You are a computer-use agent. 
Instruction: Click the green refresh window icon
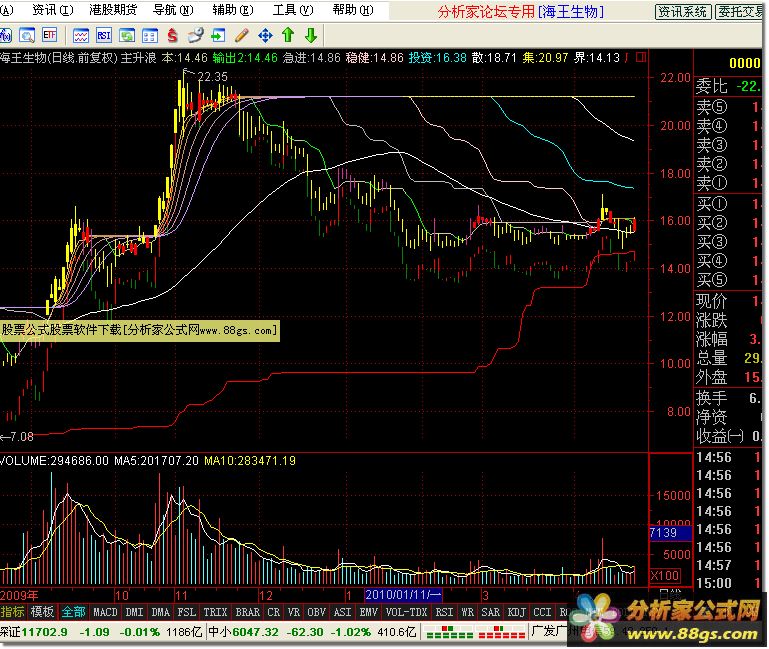point(127,35)
